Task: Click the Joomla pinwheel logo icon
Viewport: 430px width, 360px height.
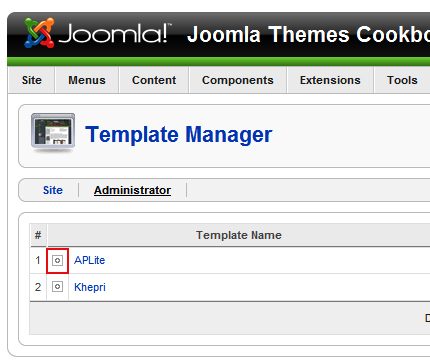Action: pos(39,33)
